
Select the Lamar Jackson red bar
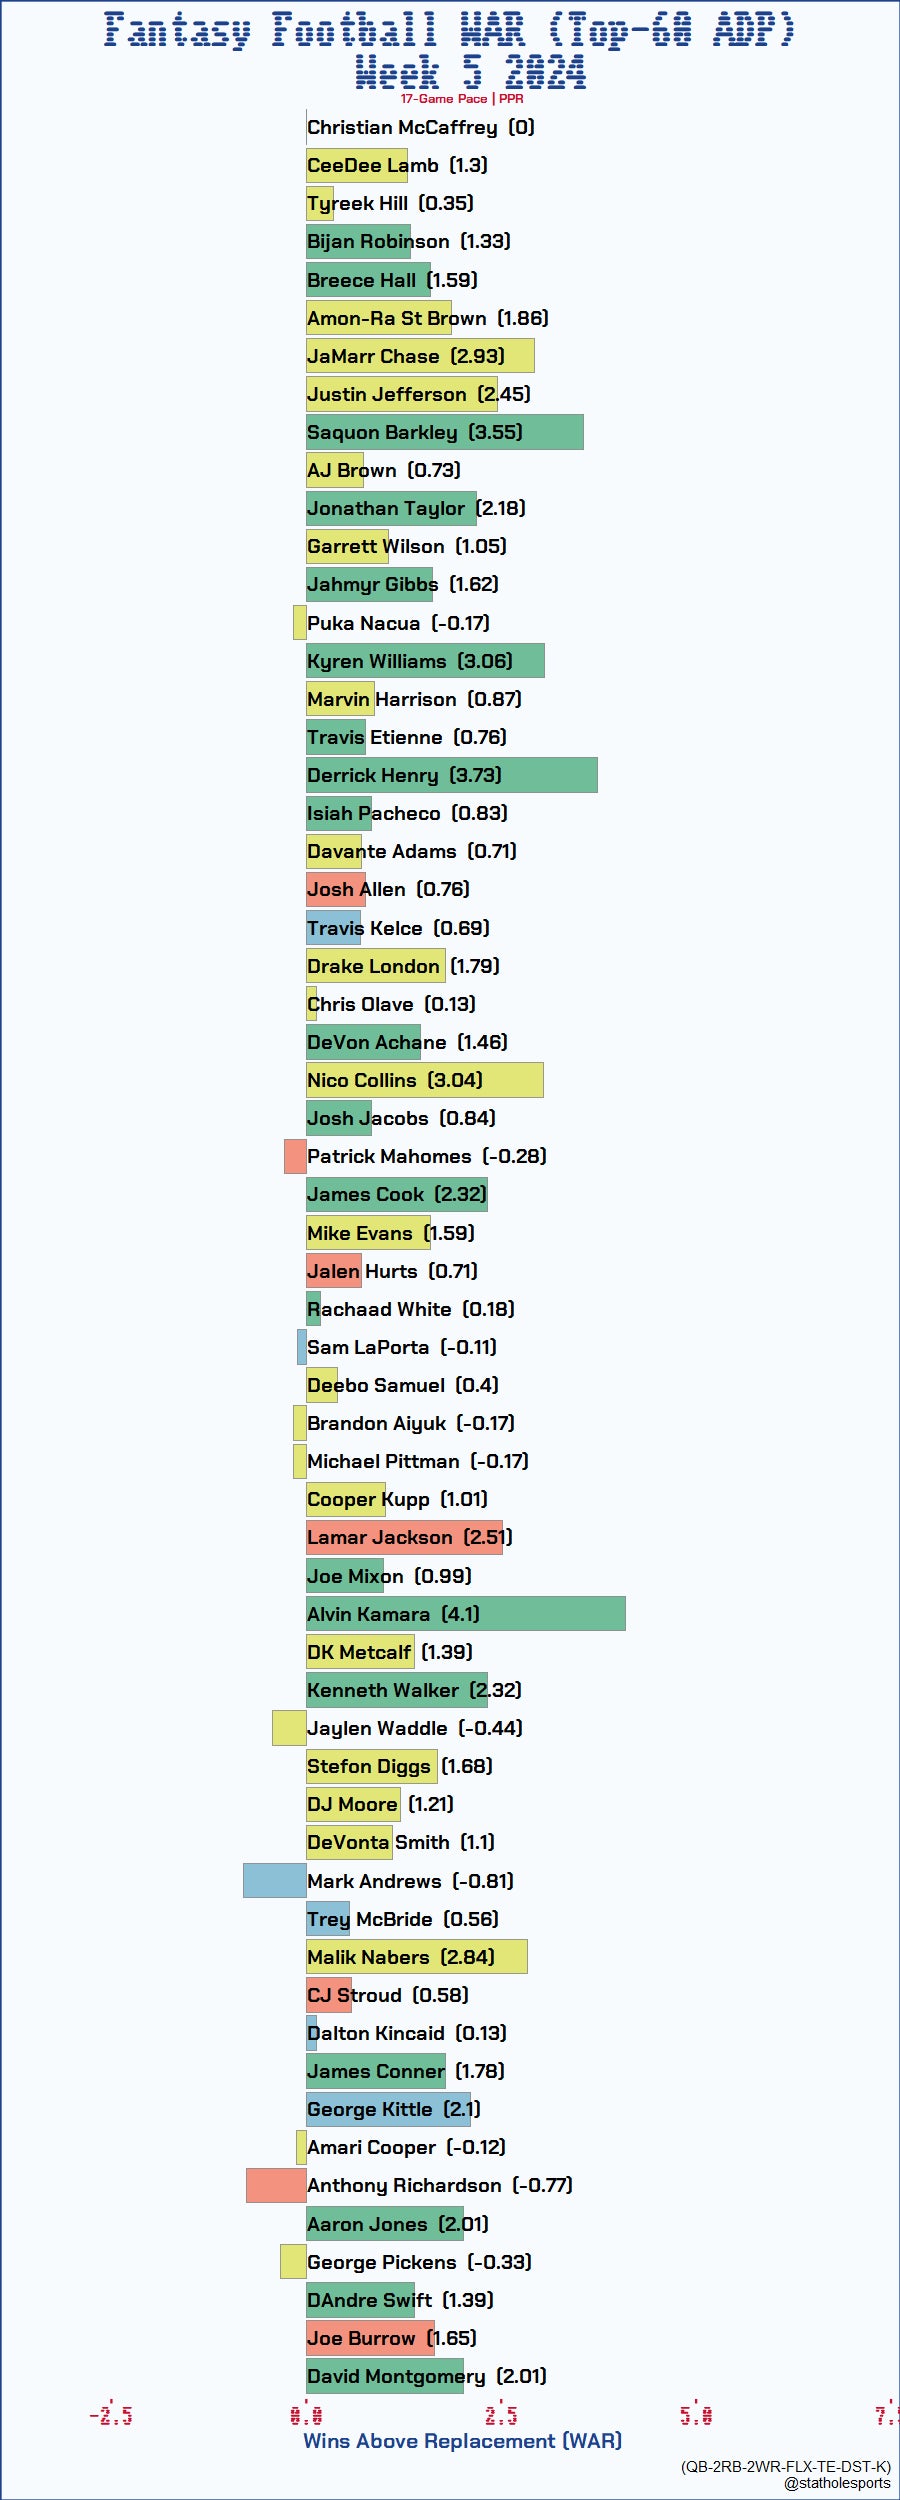click(x=404, y=1538)
